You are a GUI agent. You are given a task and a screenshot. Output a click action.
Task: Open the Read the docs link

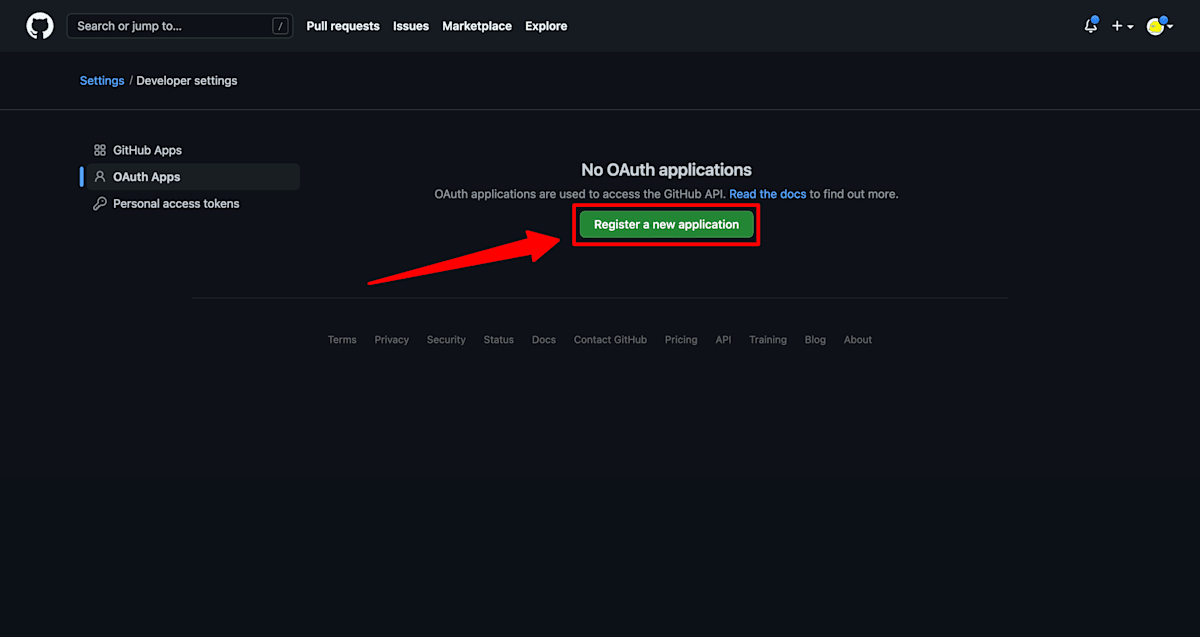tap(768, 194)
